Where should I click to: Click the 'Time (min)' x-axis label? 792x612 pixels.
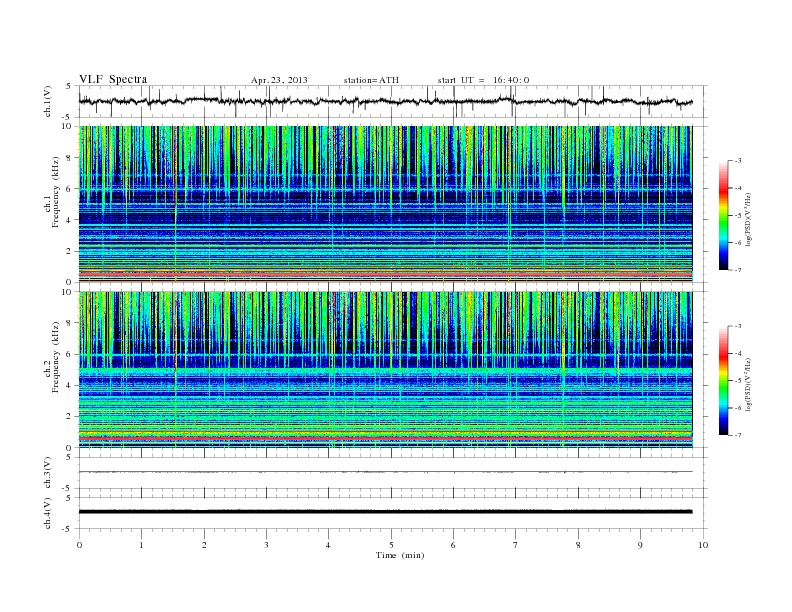click(x=400, y=555)
